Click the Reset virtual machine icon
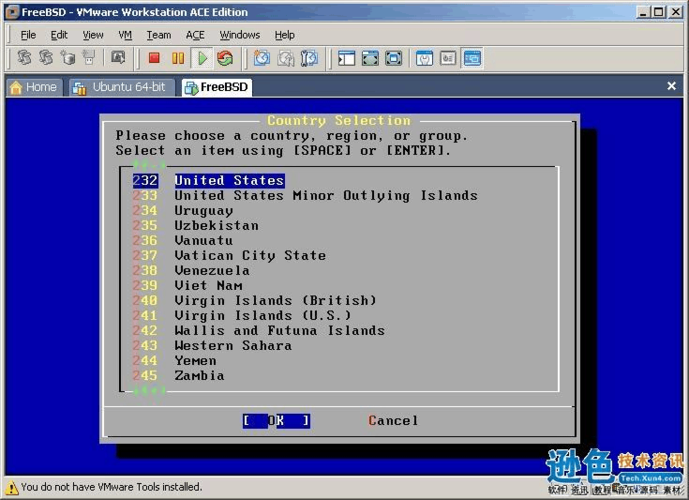 pyautogui.click(x=225, y=58)
